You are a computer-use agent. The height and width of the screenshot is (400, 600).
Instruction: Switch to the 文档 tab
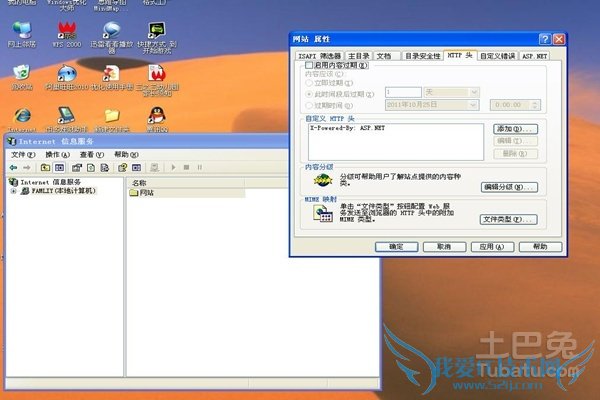click(x=384, y=56)
